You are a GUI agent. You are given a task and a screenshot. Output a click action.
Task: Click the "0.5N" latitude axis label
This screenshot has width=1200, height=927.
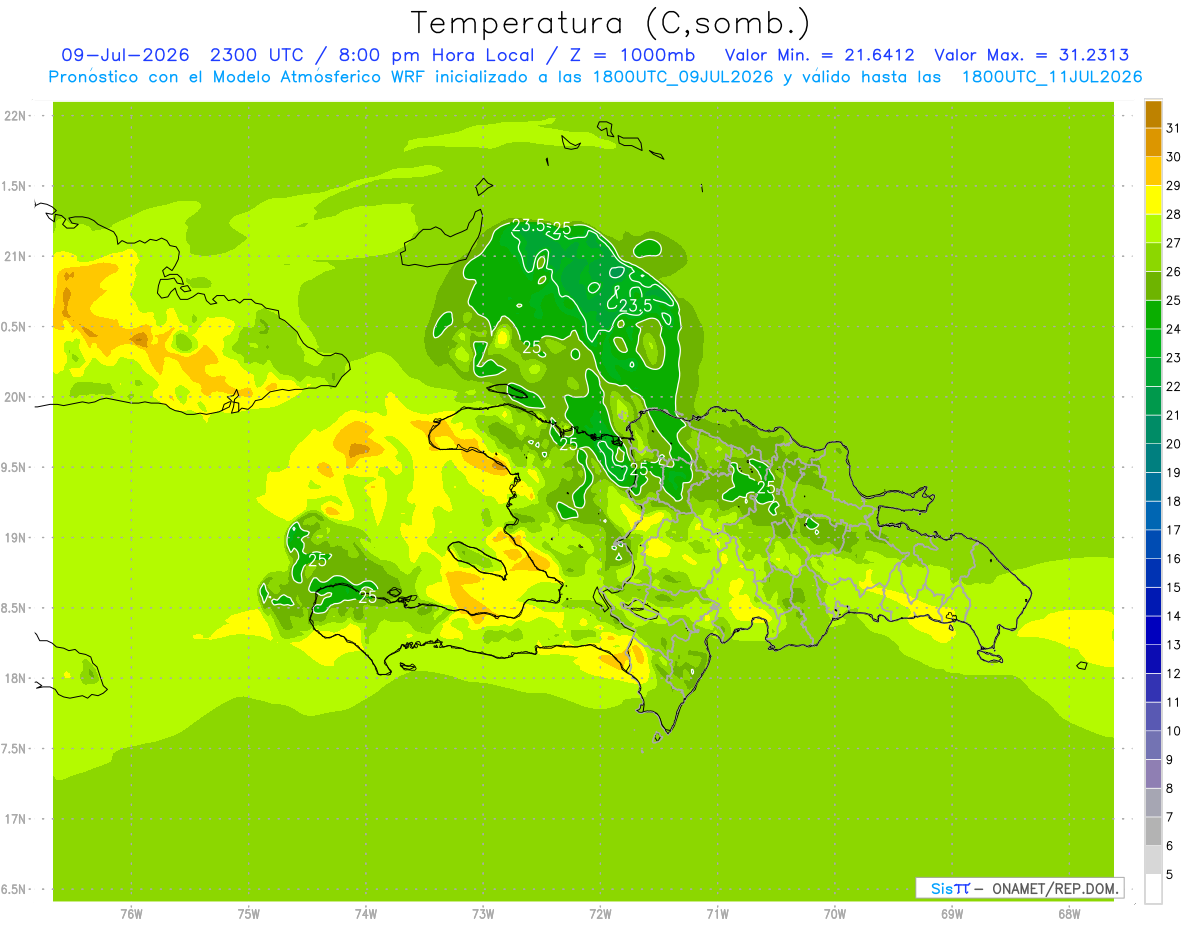tap(14, 327)
